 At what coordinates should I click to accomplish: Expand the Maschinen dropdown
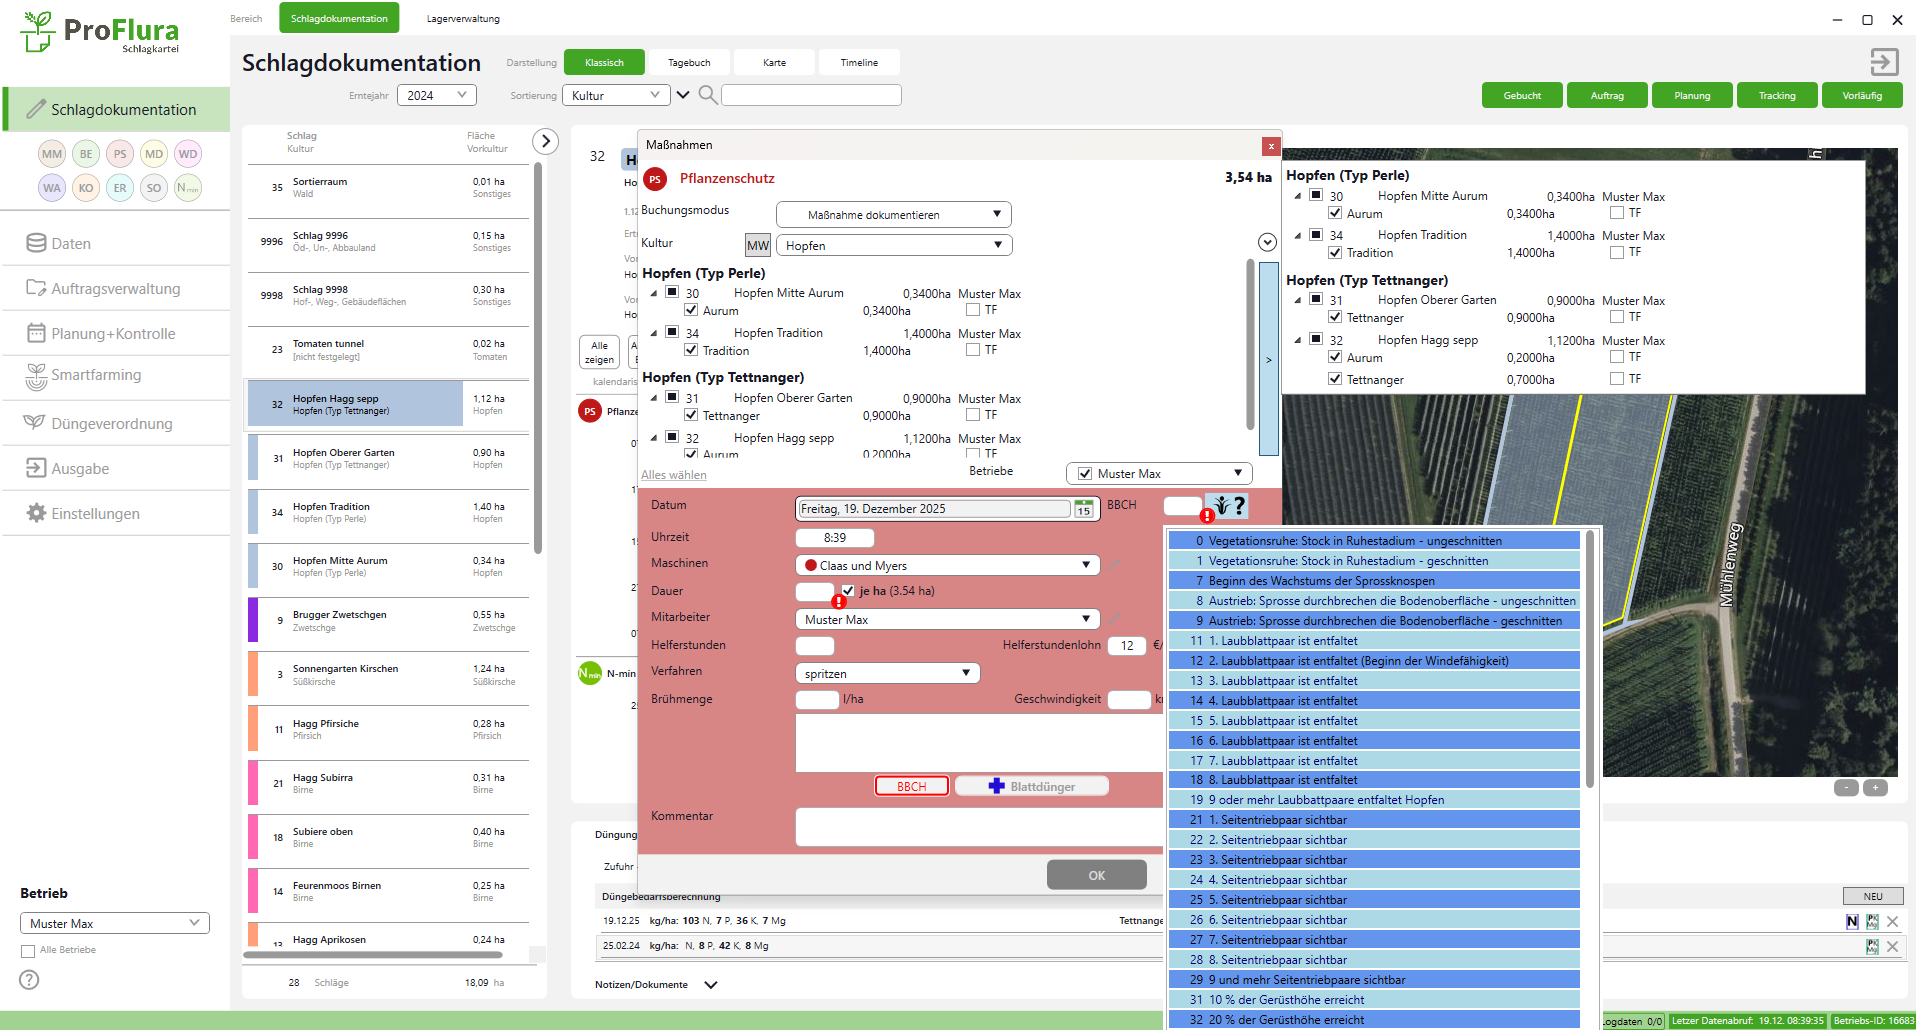(1085, 565)
